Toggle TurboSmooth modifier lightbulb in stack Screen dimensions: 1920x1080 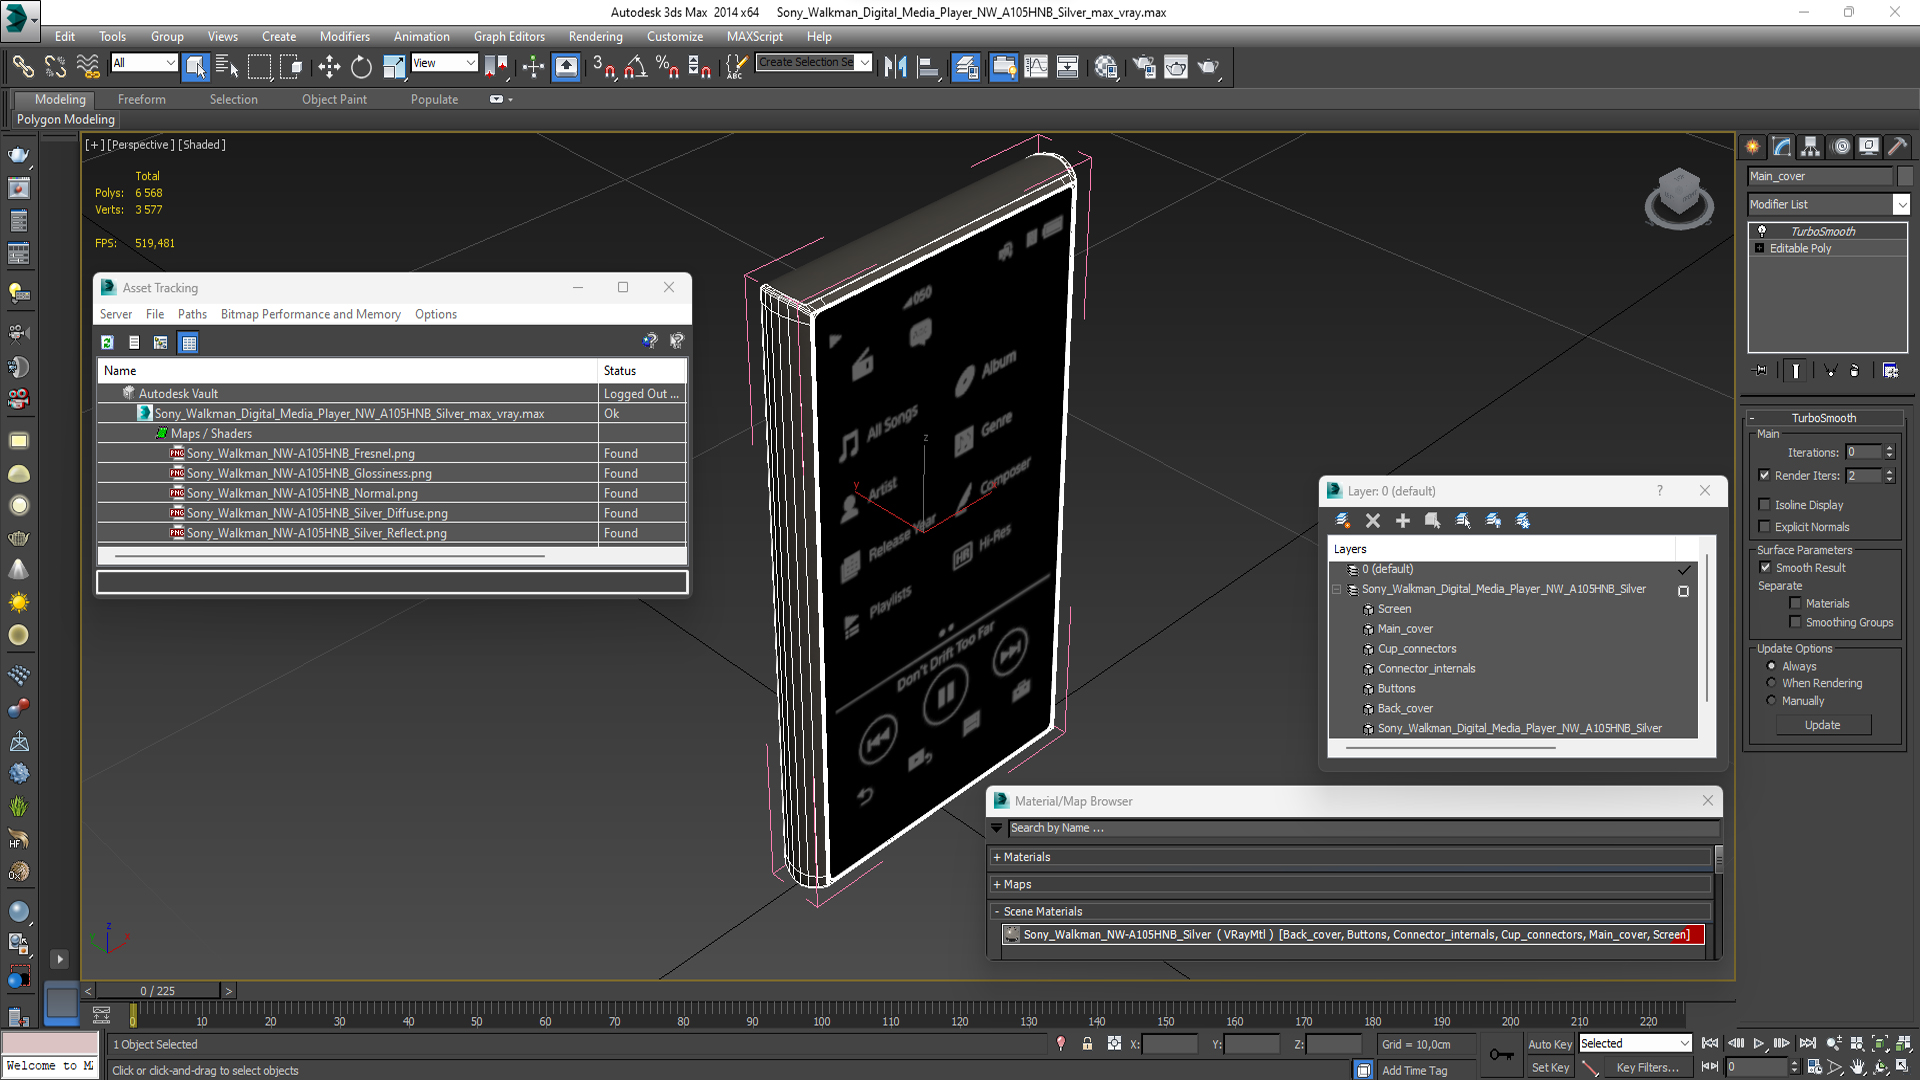click(1762, 231)
